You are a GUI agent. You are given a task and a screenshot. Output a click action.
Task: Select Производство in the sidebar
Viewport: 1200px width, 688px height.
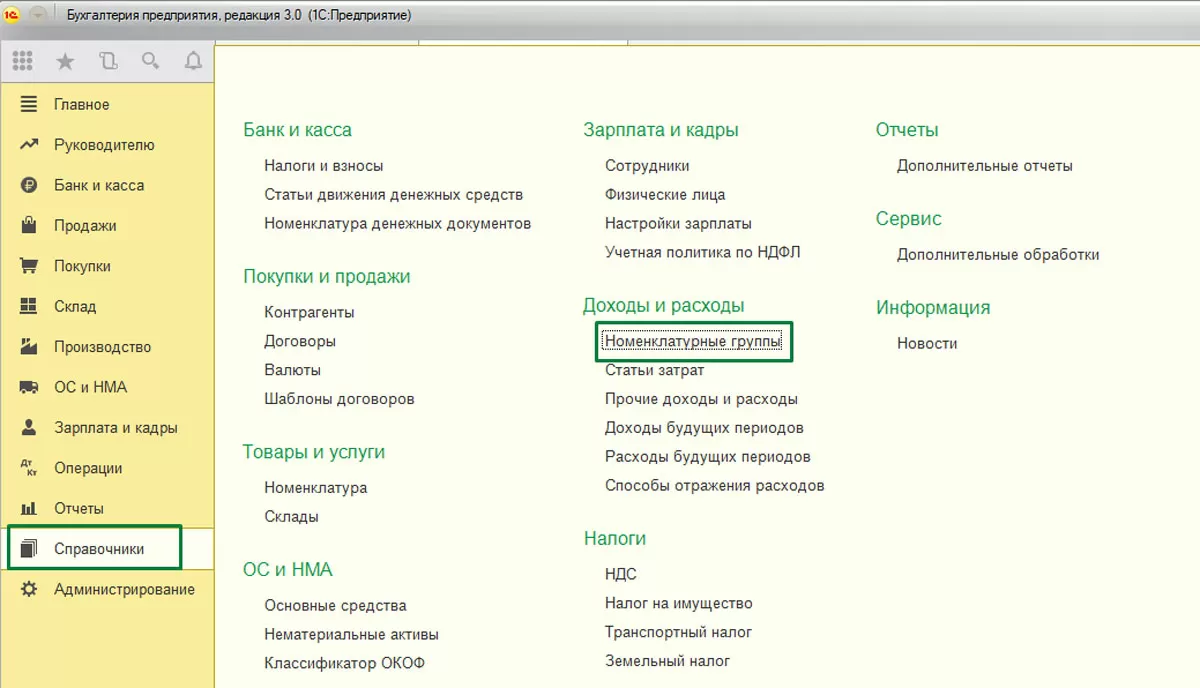click(103, 347)
